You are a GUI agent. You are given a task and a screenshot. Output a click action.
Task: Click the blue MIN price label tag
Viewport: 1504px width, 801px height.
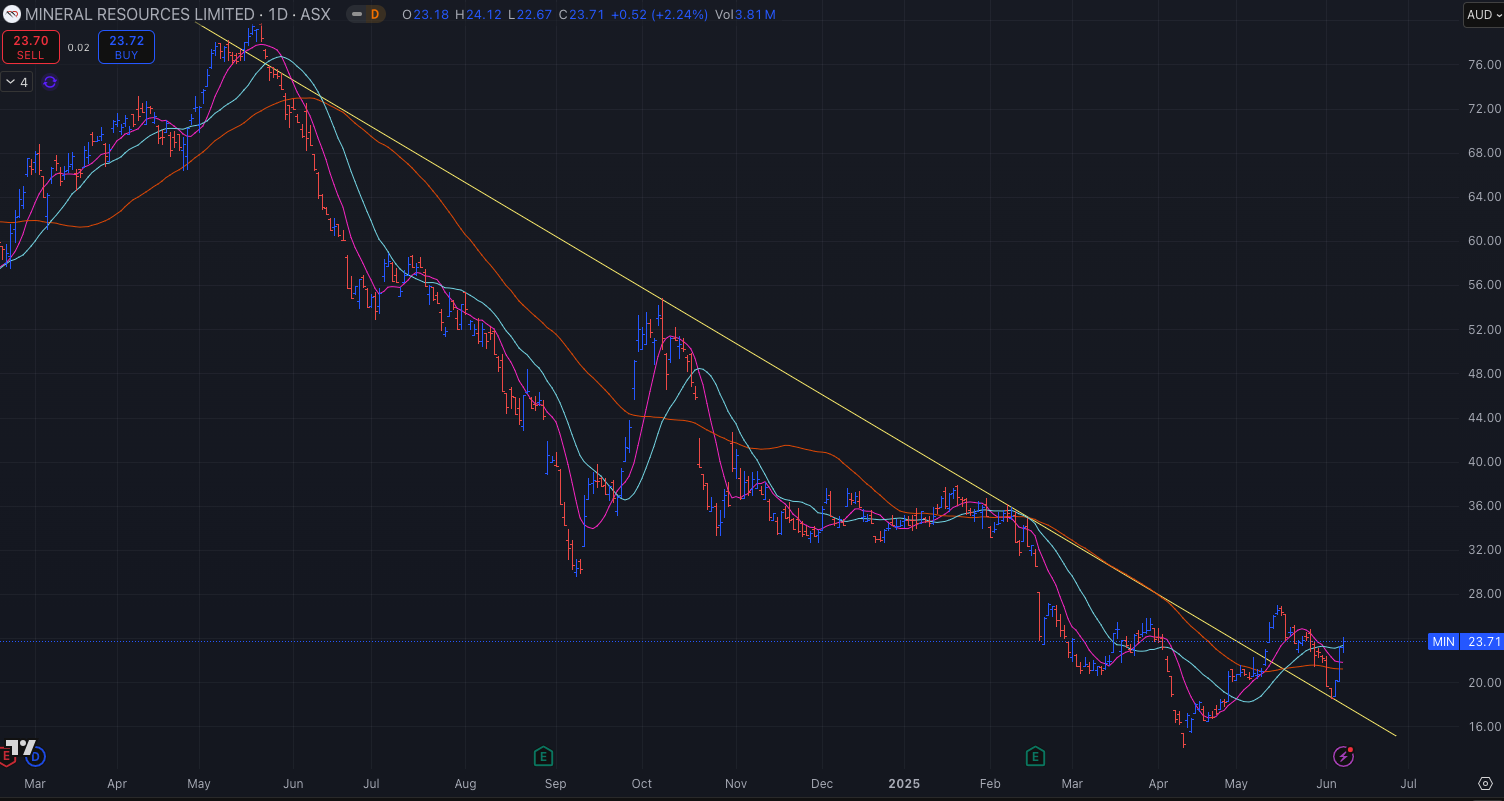(x=1443, y=642)
